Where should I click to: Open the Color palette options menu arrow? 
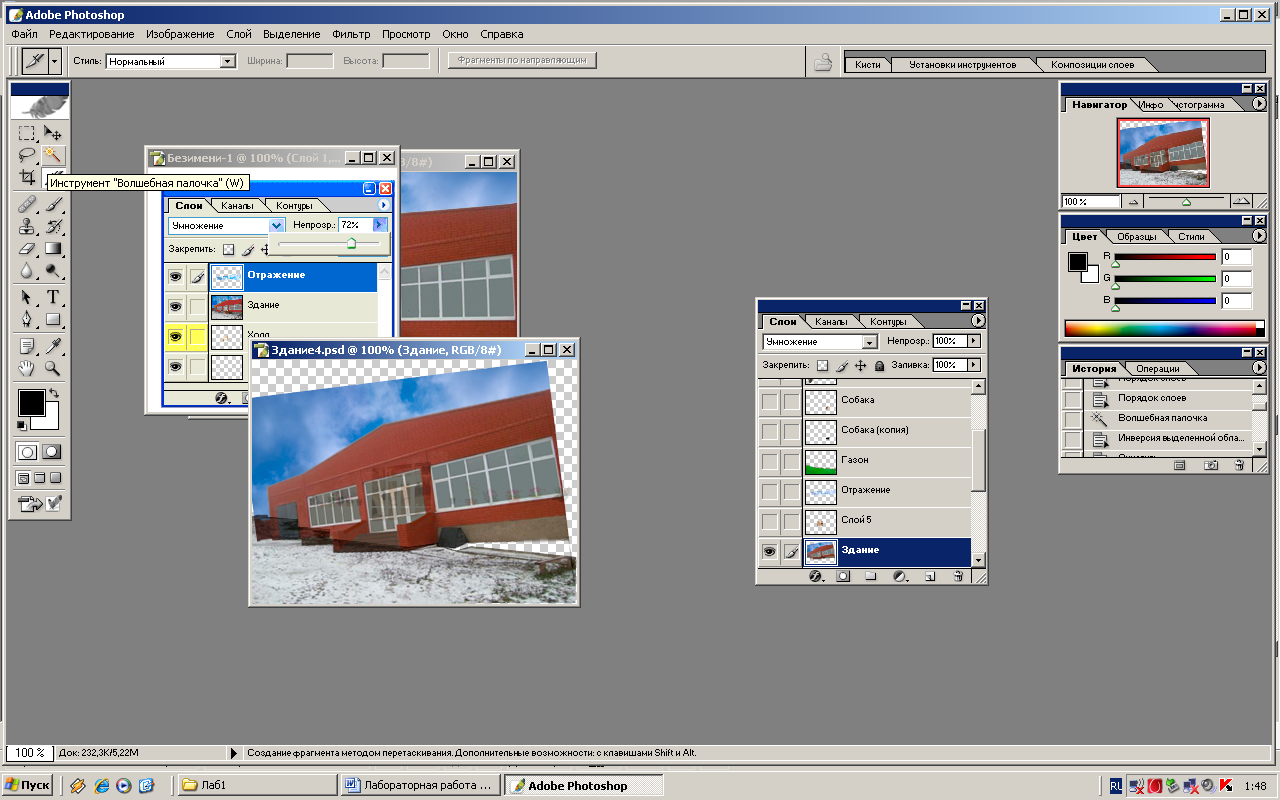click(1259, 236)
